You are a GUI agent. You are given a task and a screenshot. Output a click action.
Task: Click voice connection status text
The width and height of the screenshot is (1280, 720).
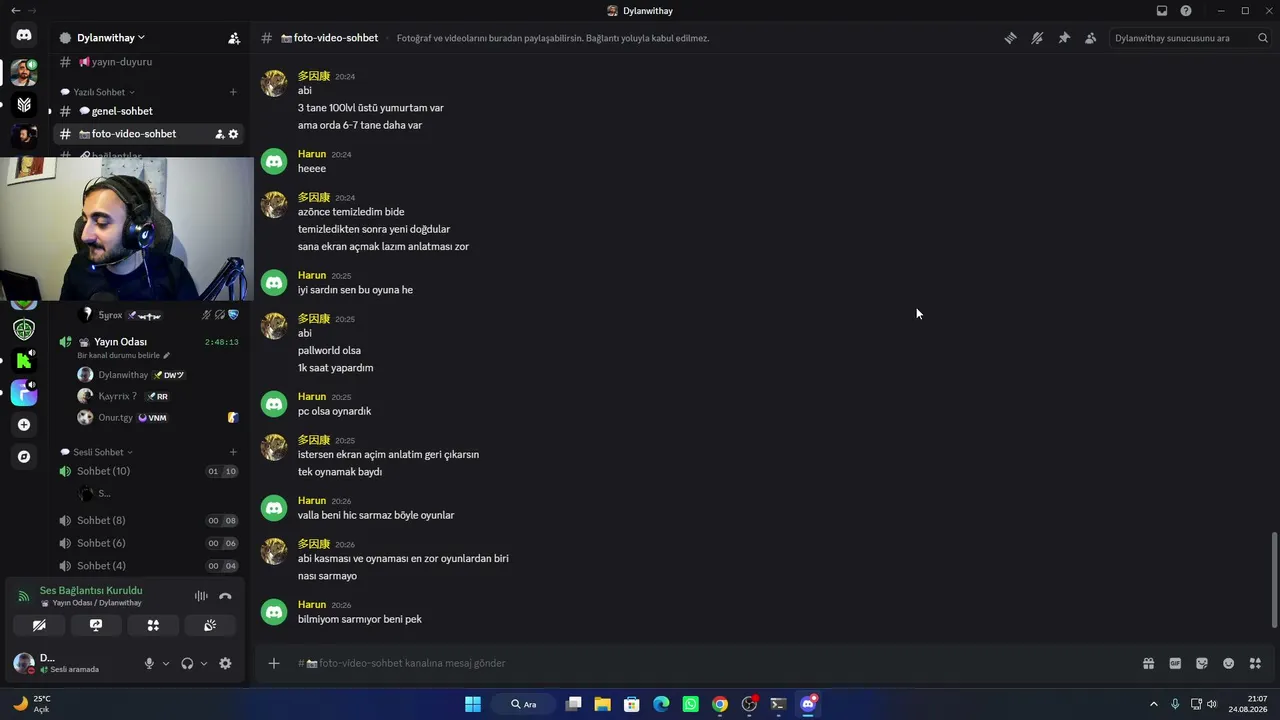91,591
